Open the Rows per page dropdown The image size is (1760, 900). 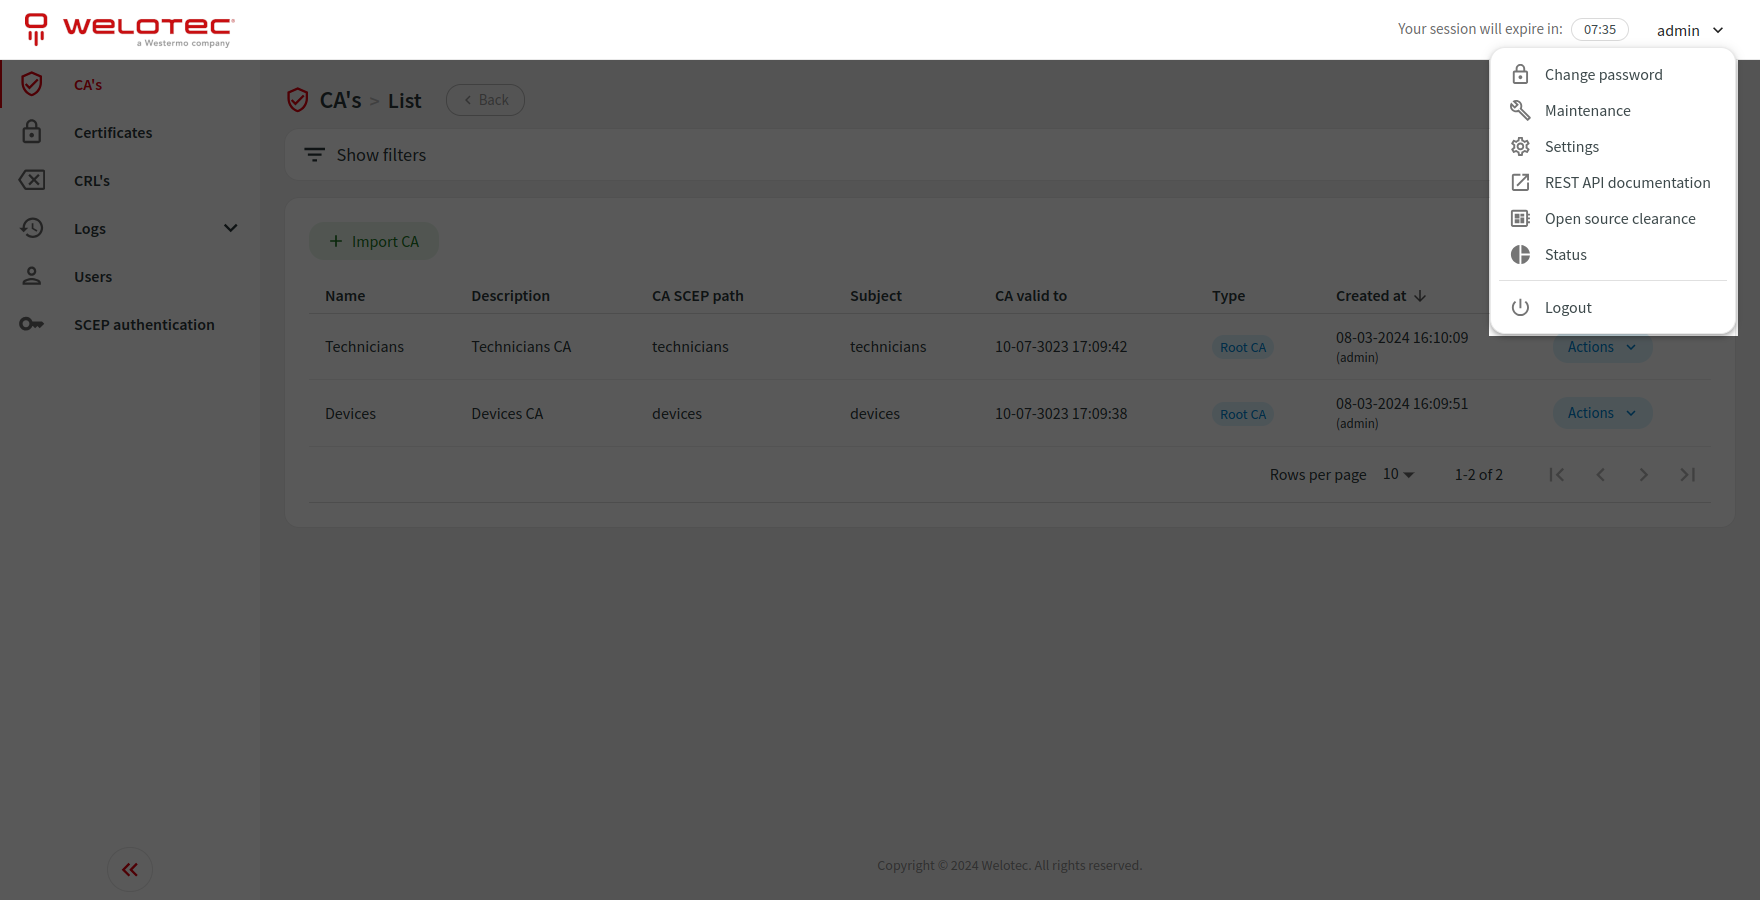[1397, 474]
